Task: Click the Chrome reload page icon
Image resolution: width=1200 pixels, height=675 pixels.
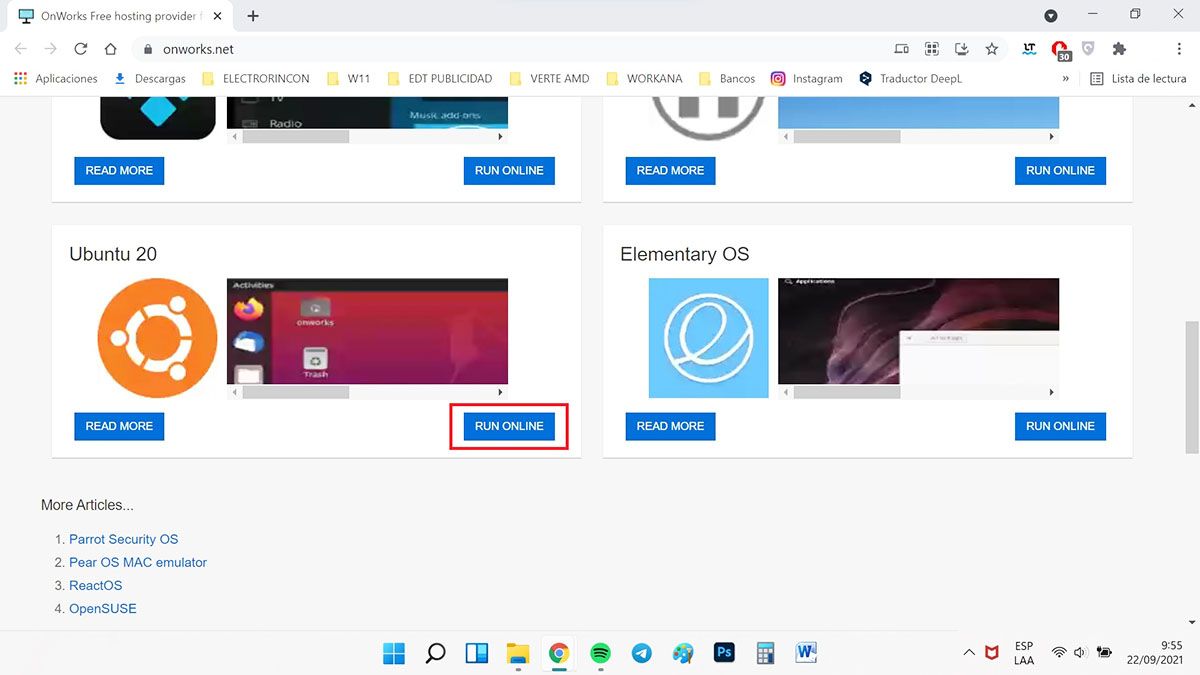Action: [81, 49]
